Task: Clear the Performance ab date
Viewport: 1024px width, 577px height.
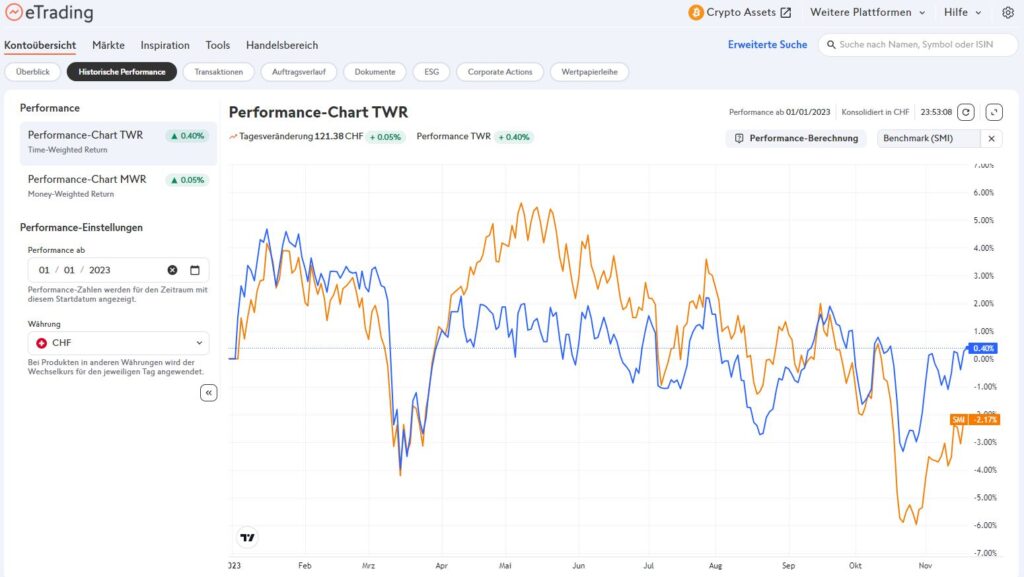Action: 172,270
